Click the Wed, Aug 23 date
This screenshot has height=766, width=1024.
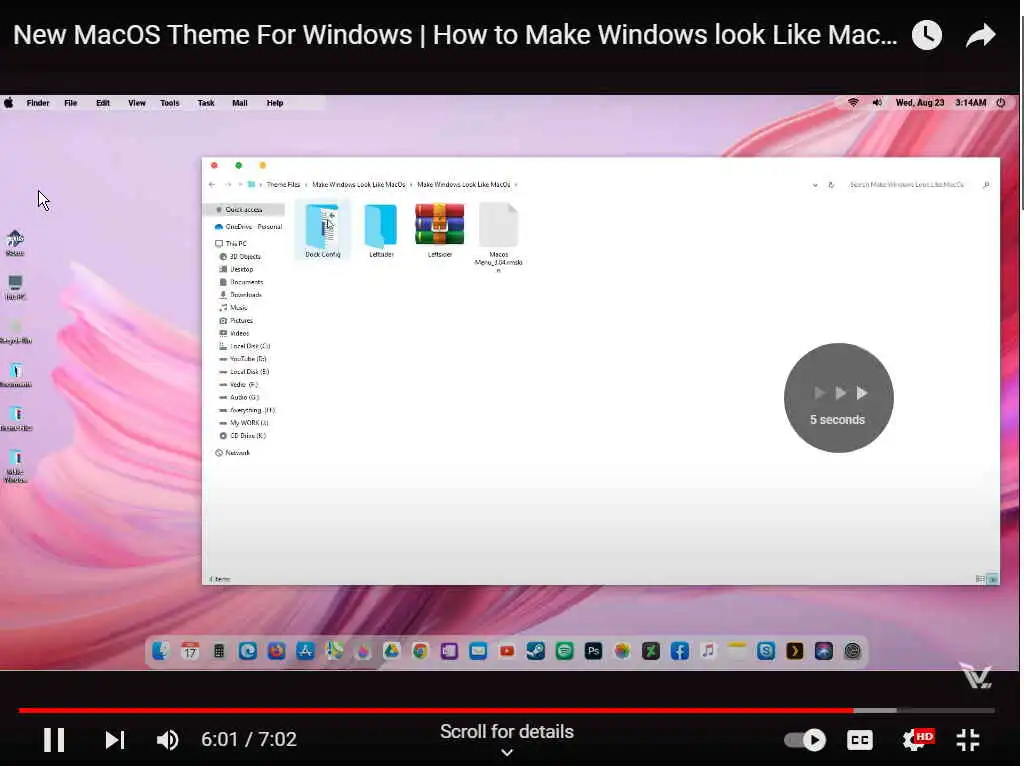coord(920,103)
